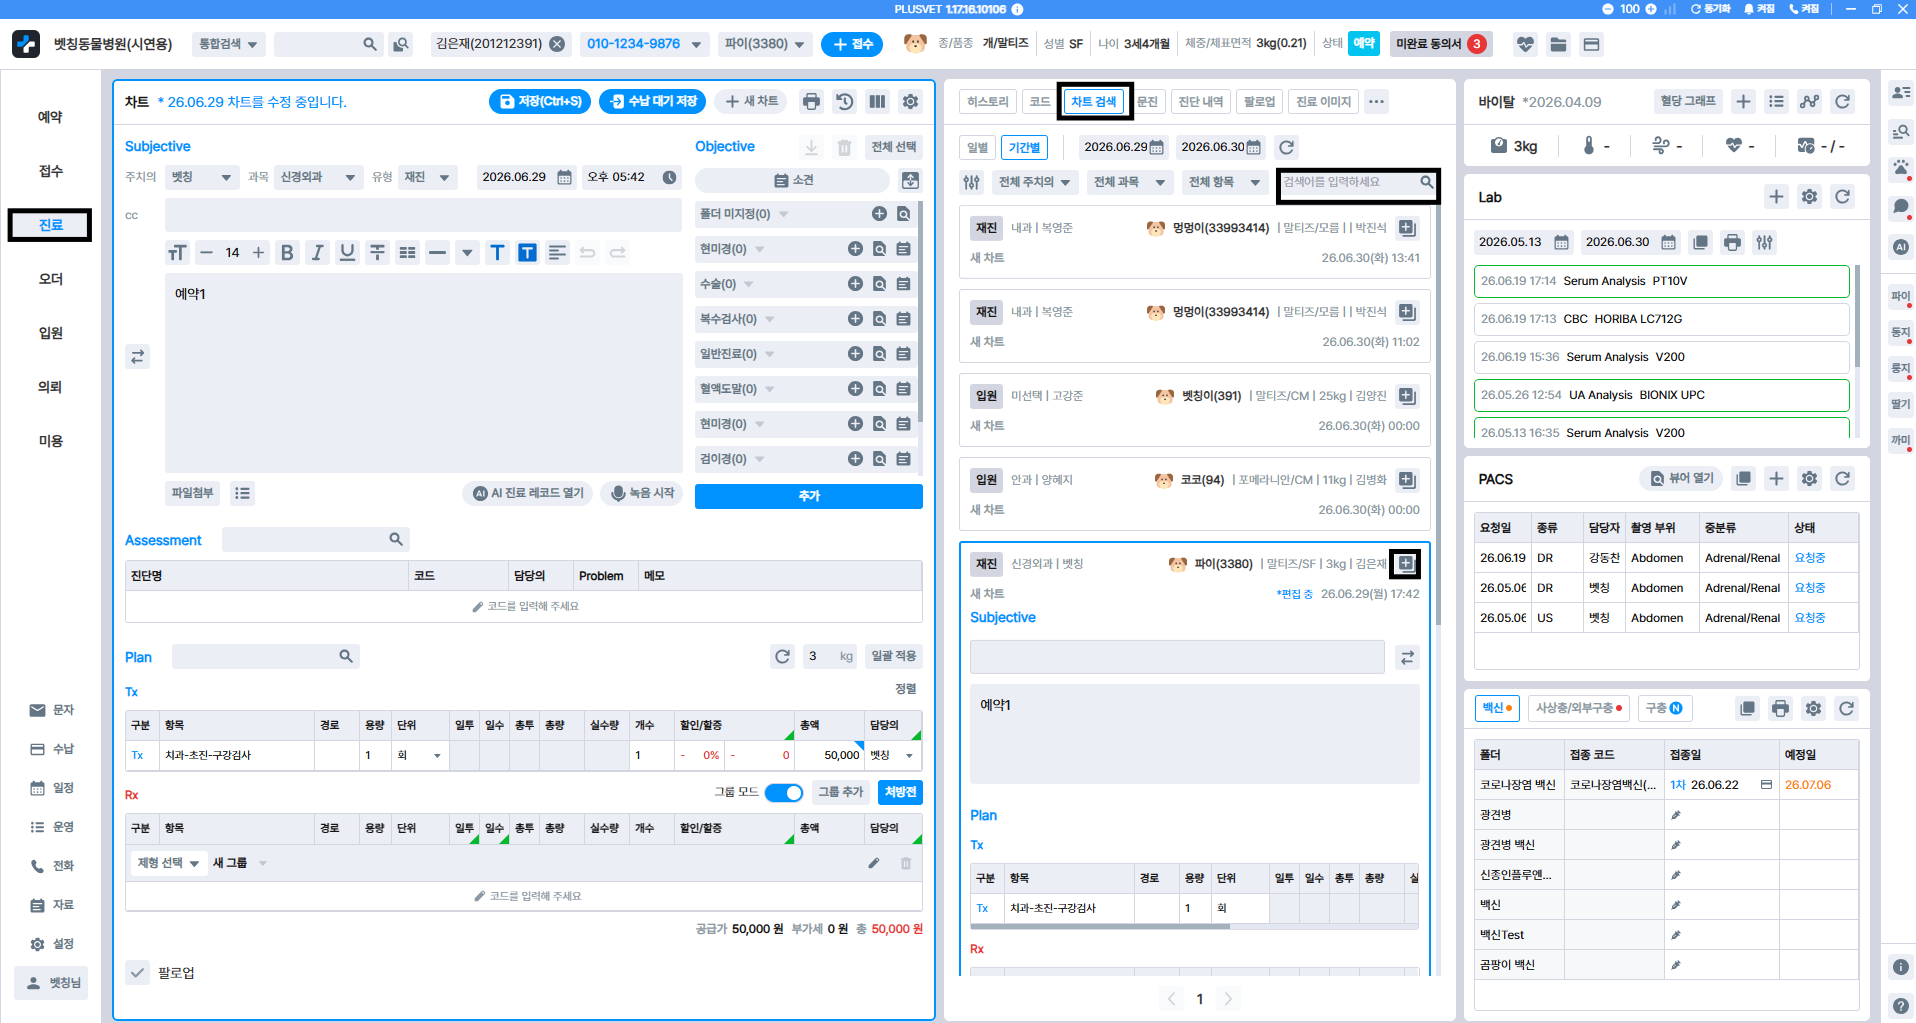The image size is (1916, 1023).
Task: Refresh the PACS panel
Action: click(1842, 479)
